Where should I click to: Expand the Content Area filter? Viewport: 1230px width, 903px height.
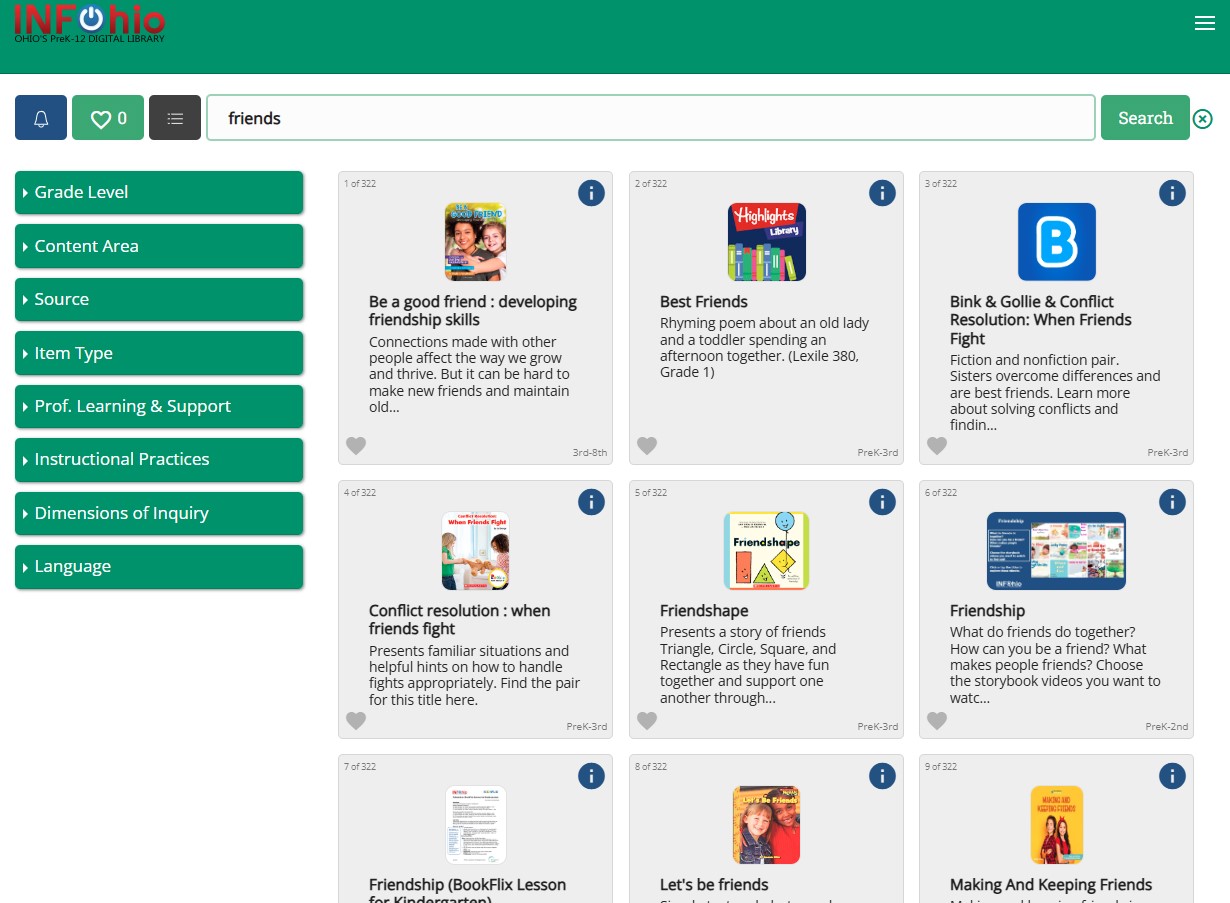pos(159,246)
